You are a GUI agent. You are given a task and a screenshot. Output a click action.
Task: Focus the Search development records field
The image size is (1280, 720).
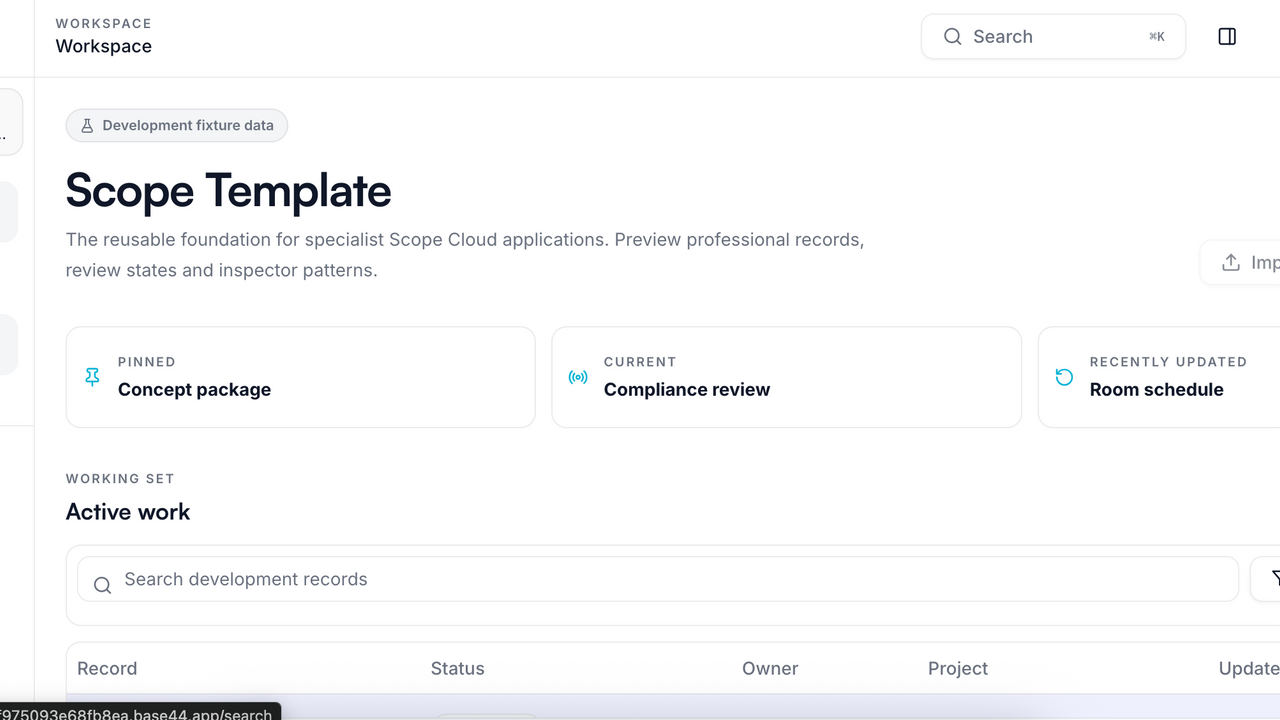click(x=658, y=580)
